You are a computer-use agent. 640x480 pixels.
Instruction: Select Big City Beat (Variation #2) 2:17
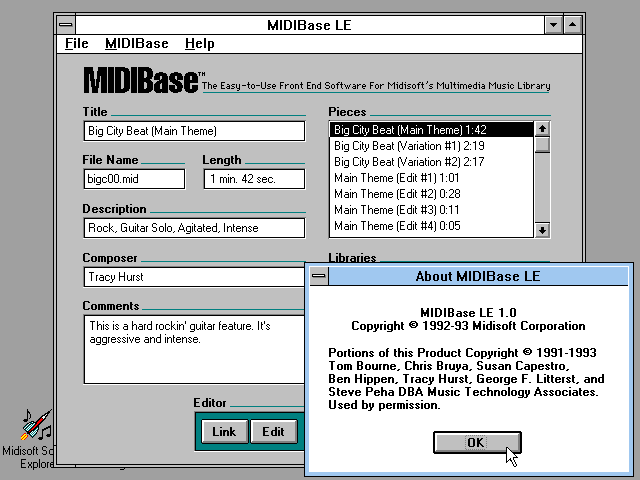[x=431, y=162]
